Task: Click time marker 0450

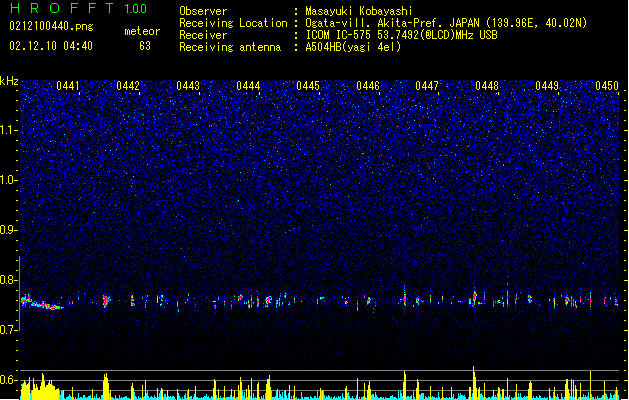Action: pyautogui.click(x=607, y=86)
